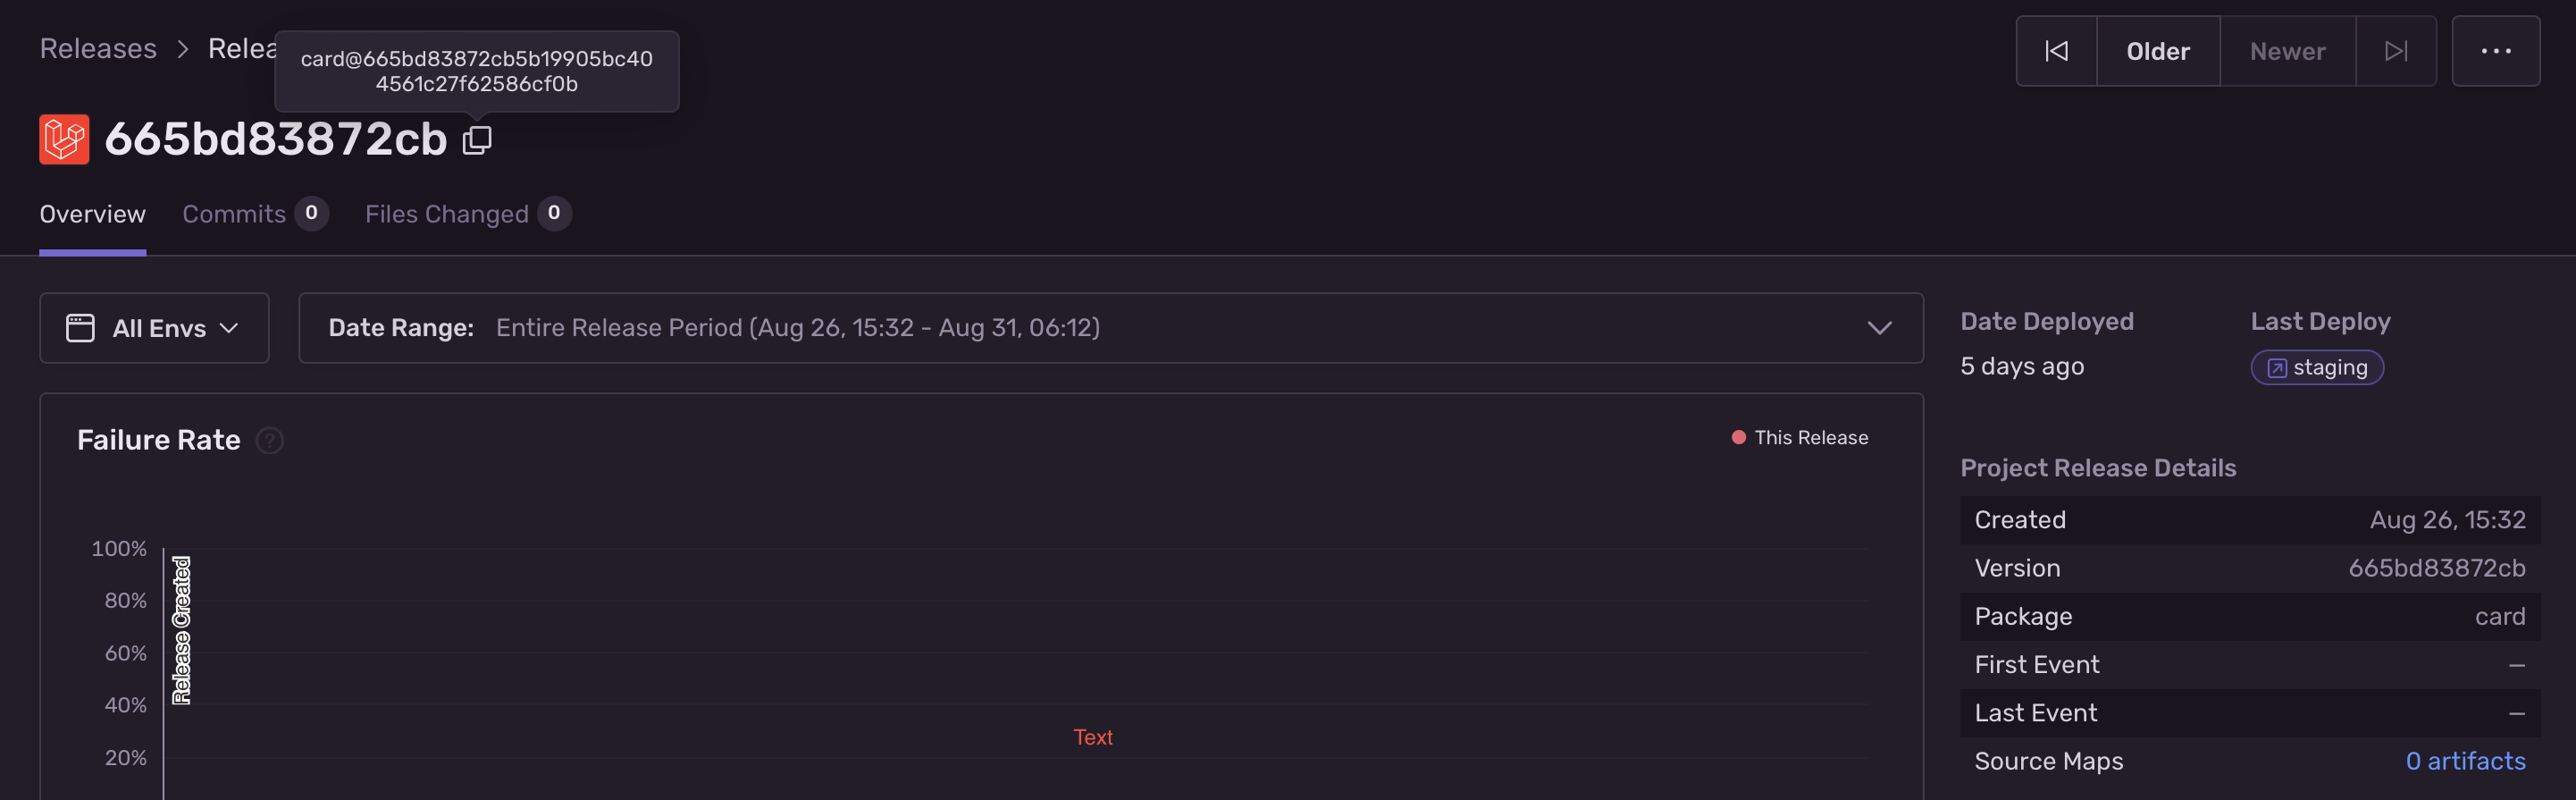Click the Date Range chevron arrow
Image resolution: width=2576 pixels, height=800 pixels.
[1881, 327]
